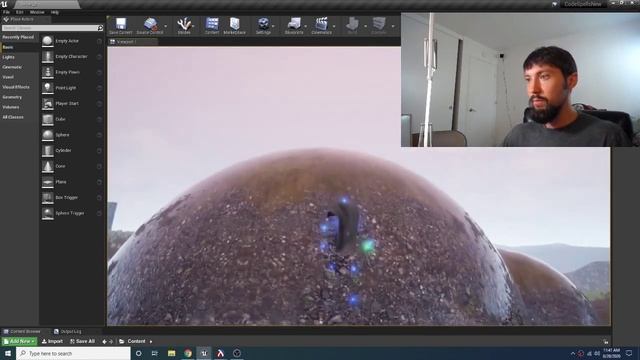Open the Content toolbar icon
The width and height of the screenshot is (640, 360).
coord(212,24)
